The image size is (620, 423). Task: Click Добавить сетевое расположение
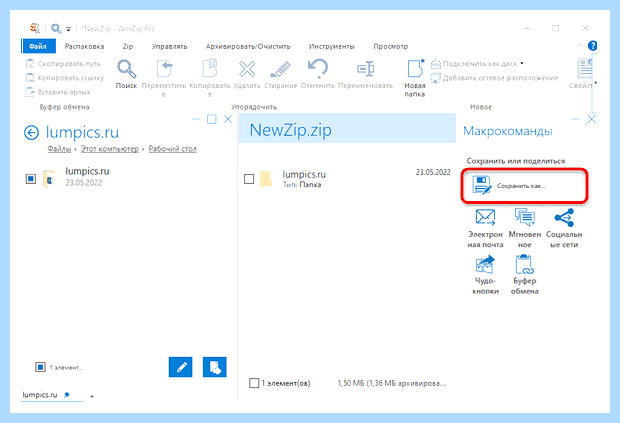(x=495, y=78)
